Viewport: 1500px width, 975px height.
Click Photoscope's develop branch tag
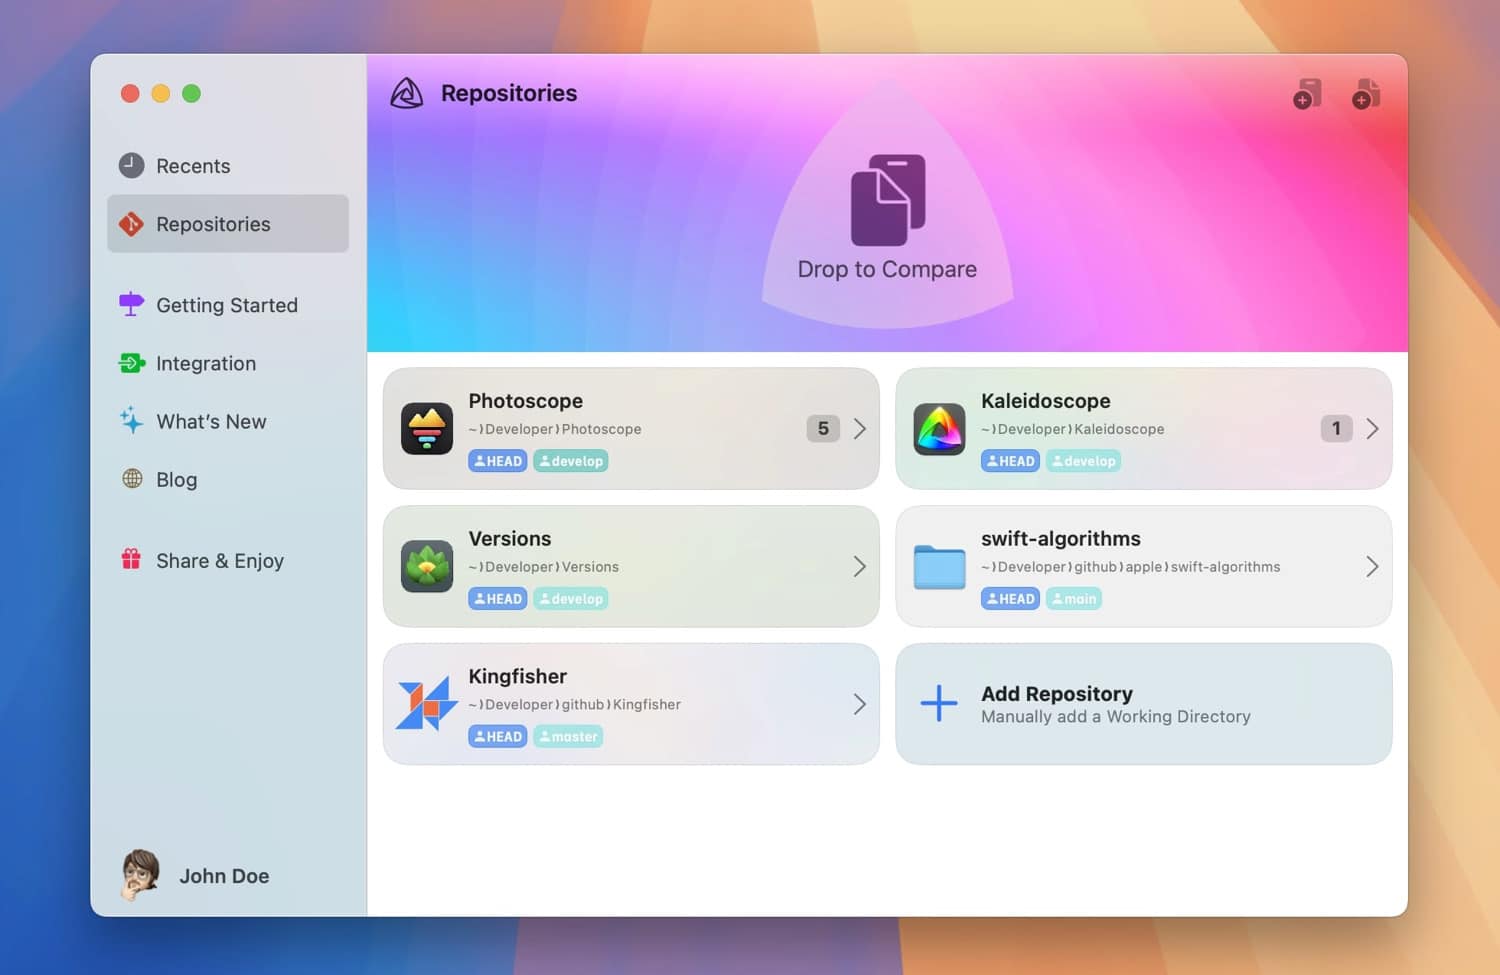coord(571,461)
